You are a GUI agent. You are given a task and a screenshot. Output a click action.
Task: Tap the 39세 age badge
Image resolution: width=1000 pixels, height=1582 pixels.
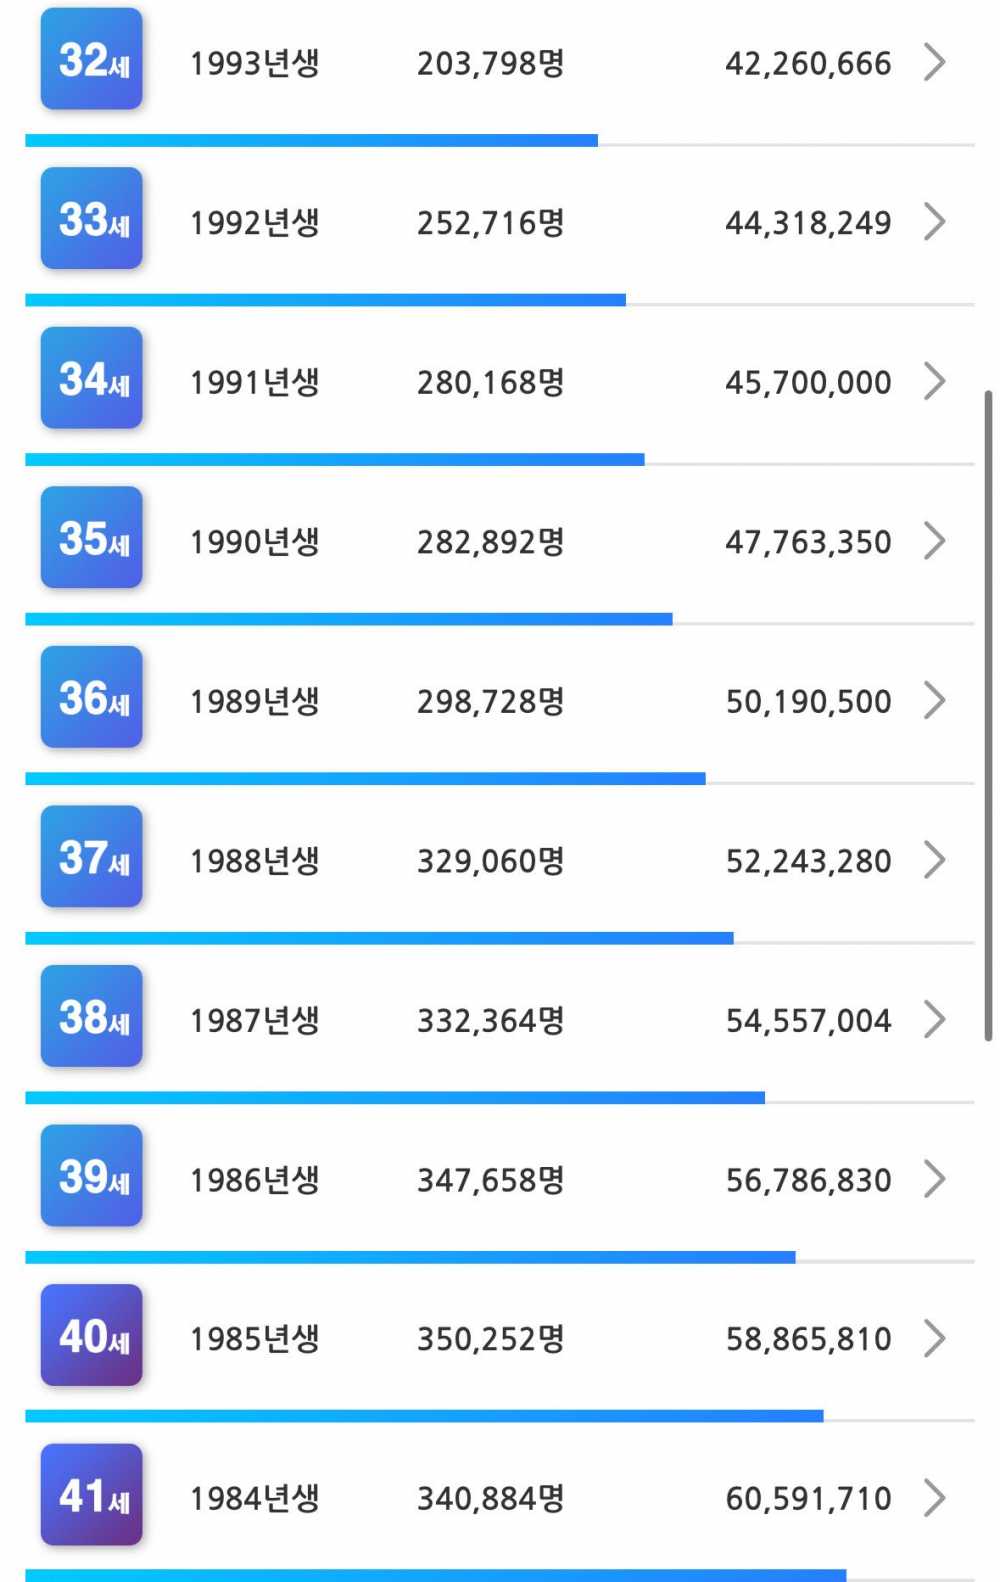click(91, 1176)
